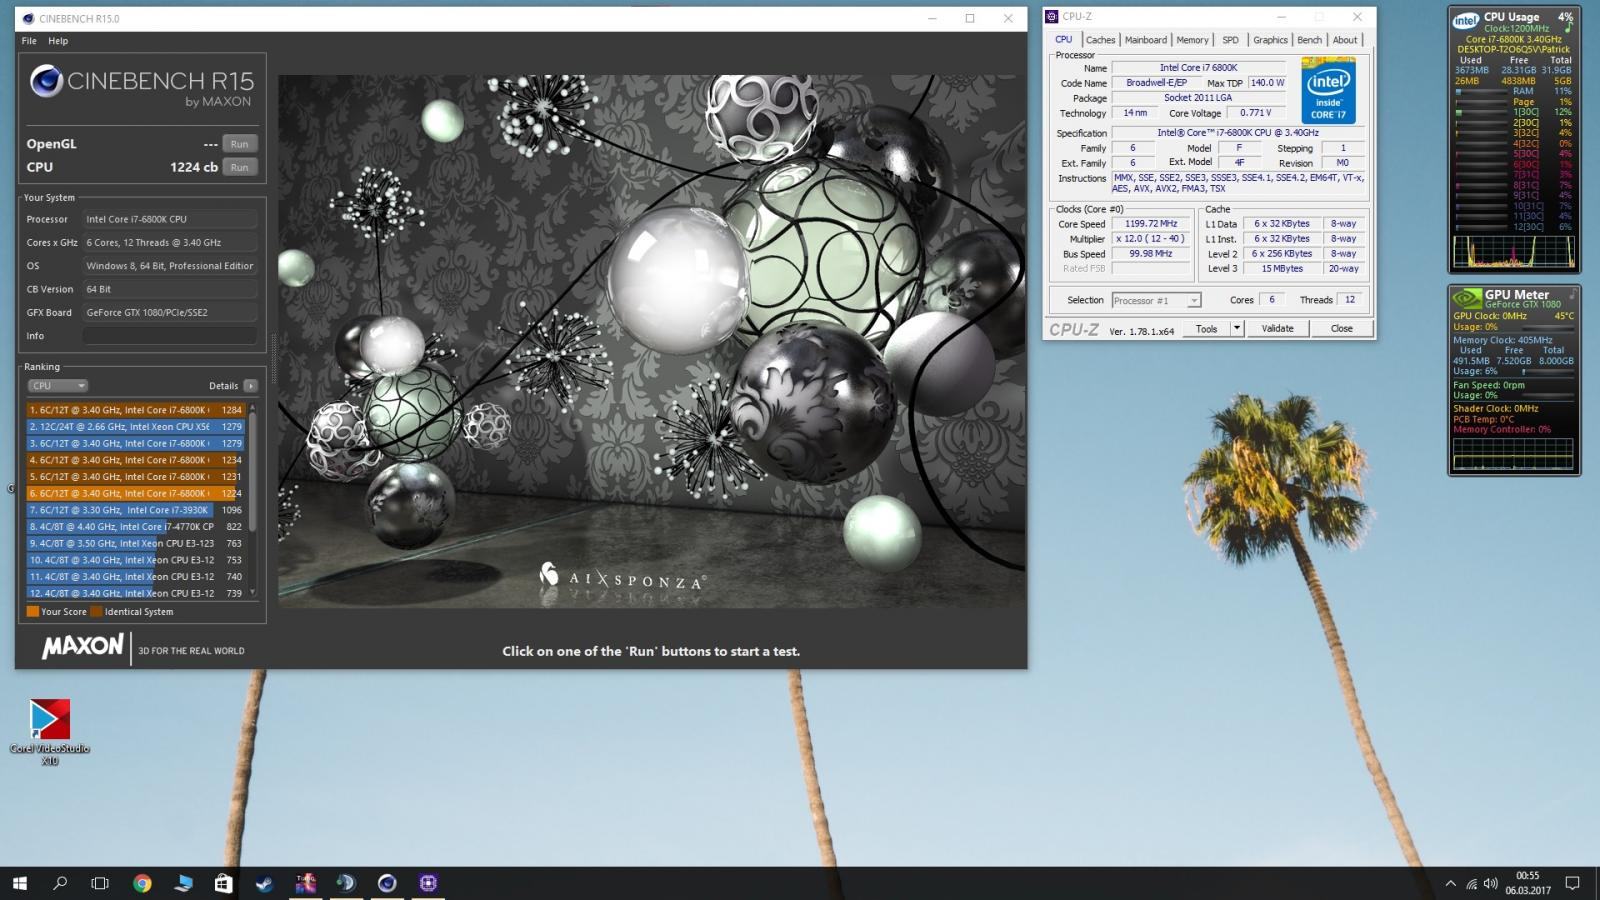The image size is (1600, 900).
Task: Open the CPU ranking type dropdown
Action: 57,386
